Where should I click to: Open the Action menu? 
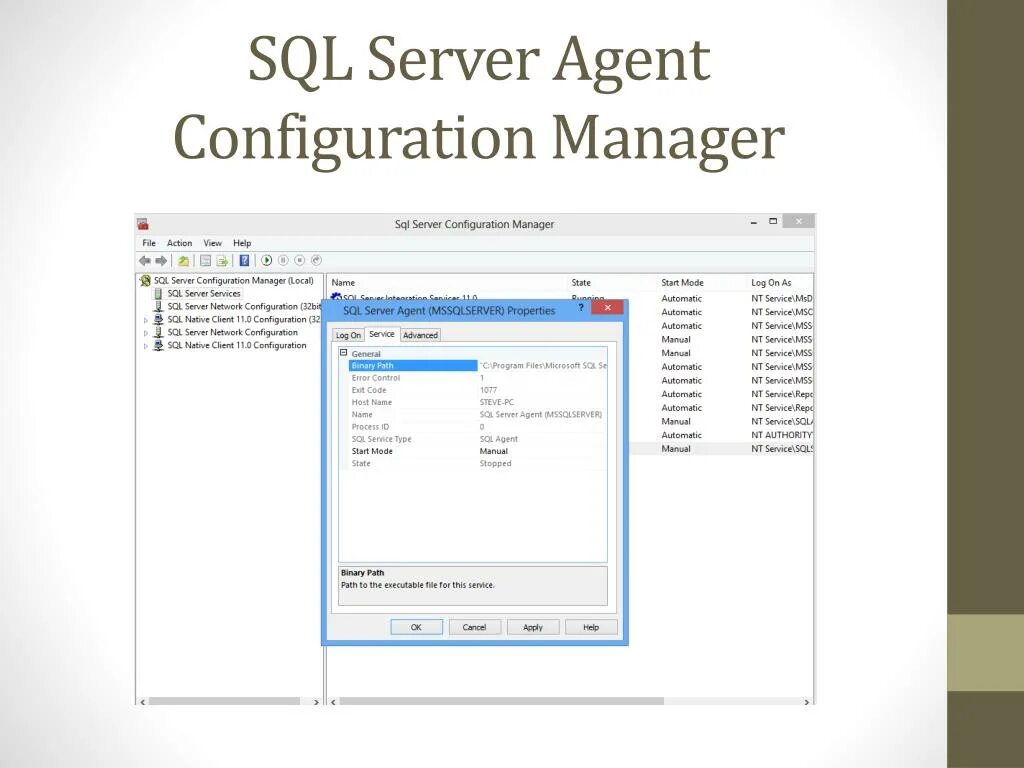[x=179, y=243]
